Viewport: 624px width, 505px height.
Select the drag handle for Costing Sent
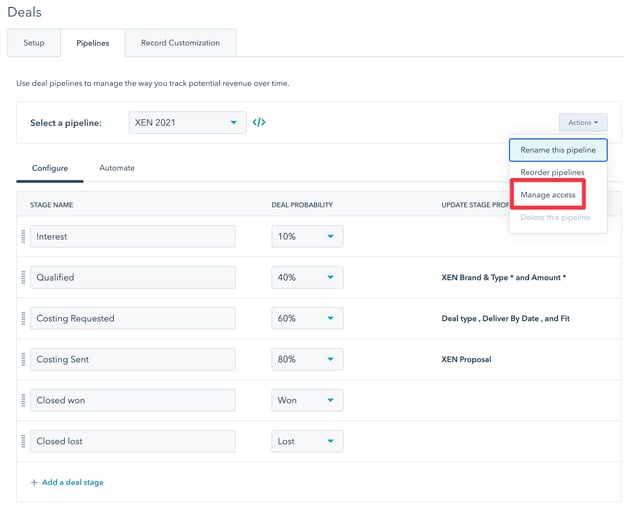pos(23,360)
